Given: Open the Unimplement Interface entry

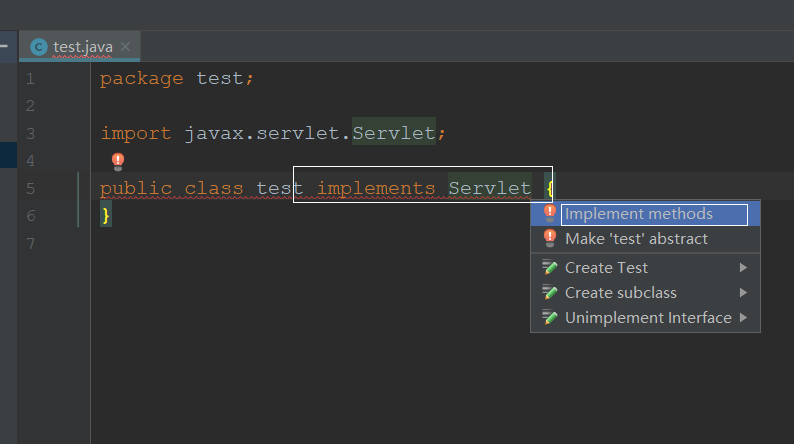Looking at the screenshot, I should (x=645, y=317).
